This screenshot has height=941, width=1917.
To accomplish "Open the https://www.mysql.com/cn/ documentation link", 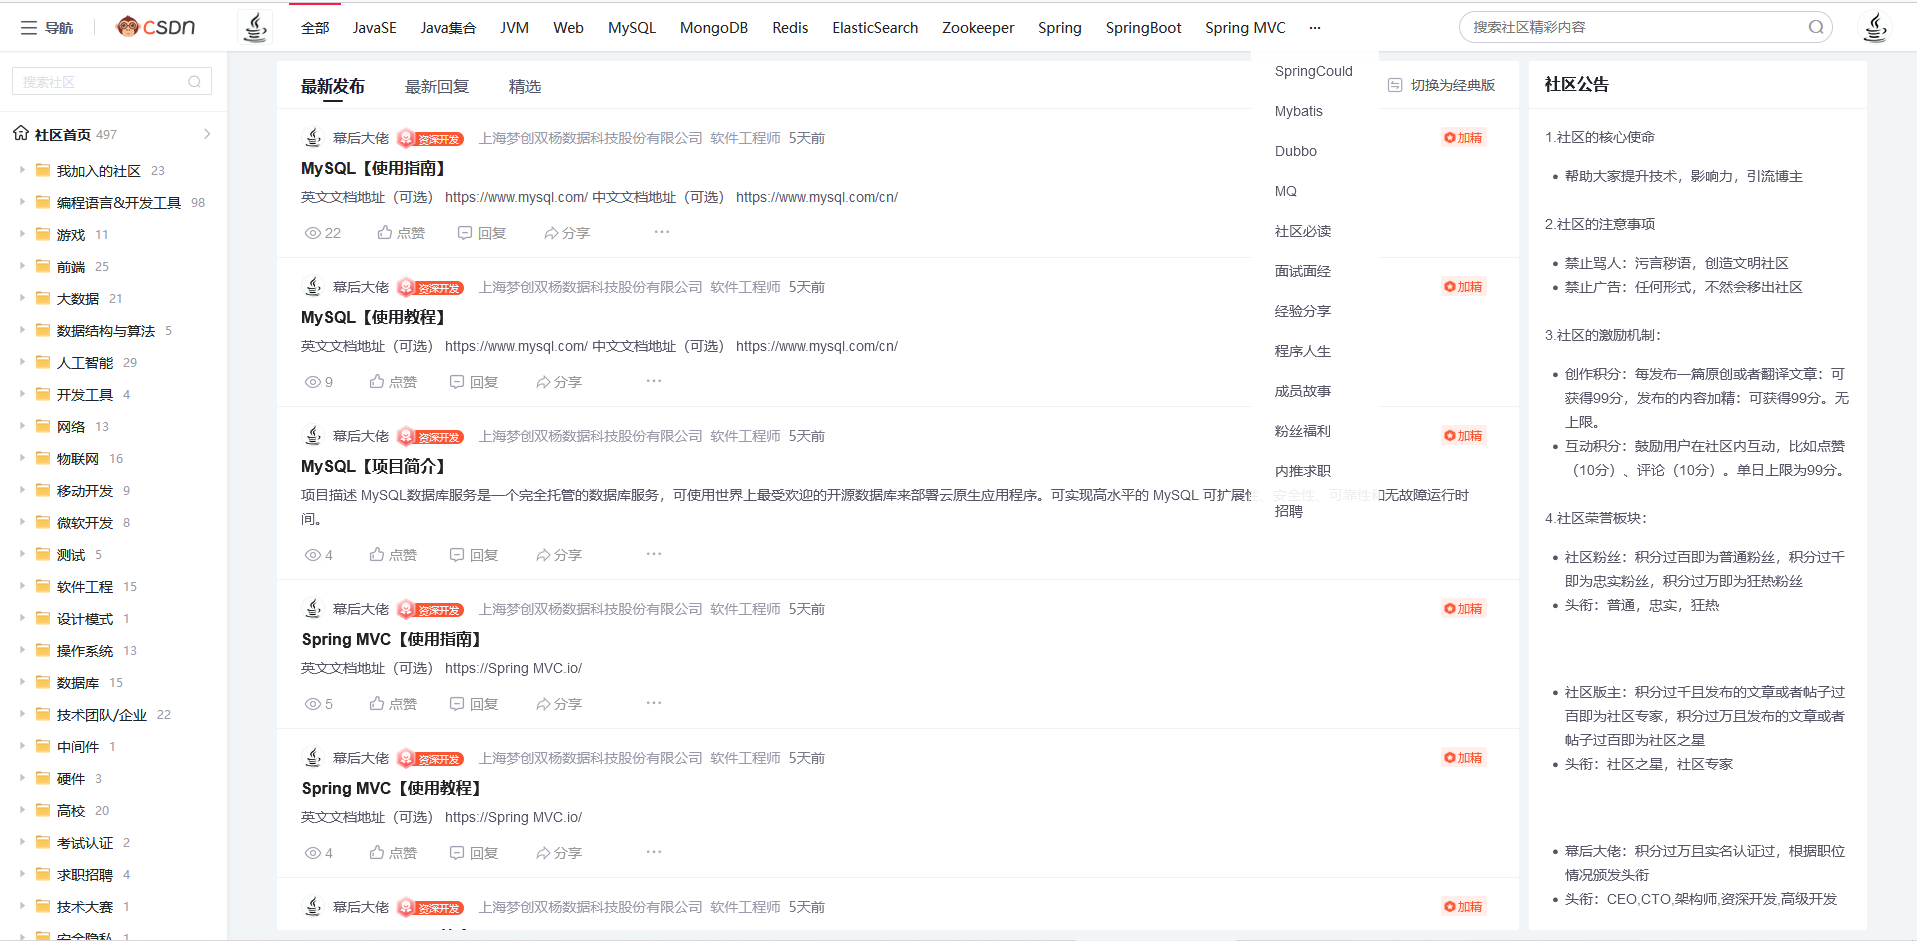I will [x=816, y=197].
